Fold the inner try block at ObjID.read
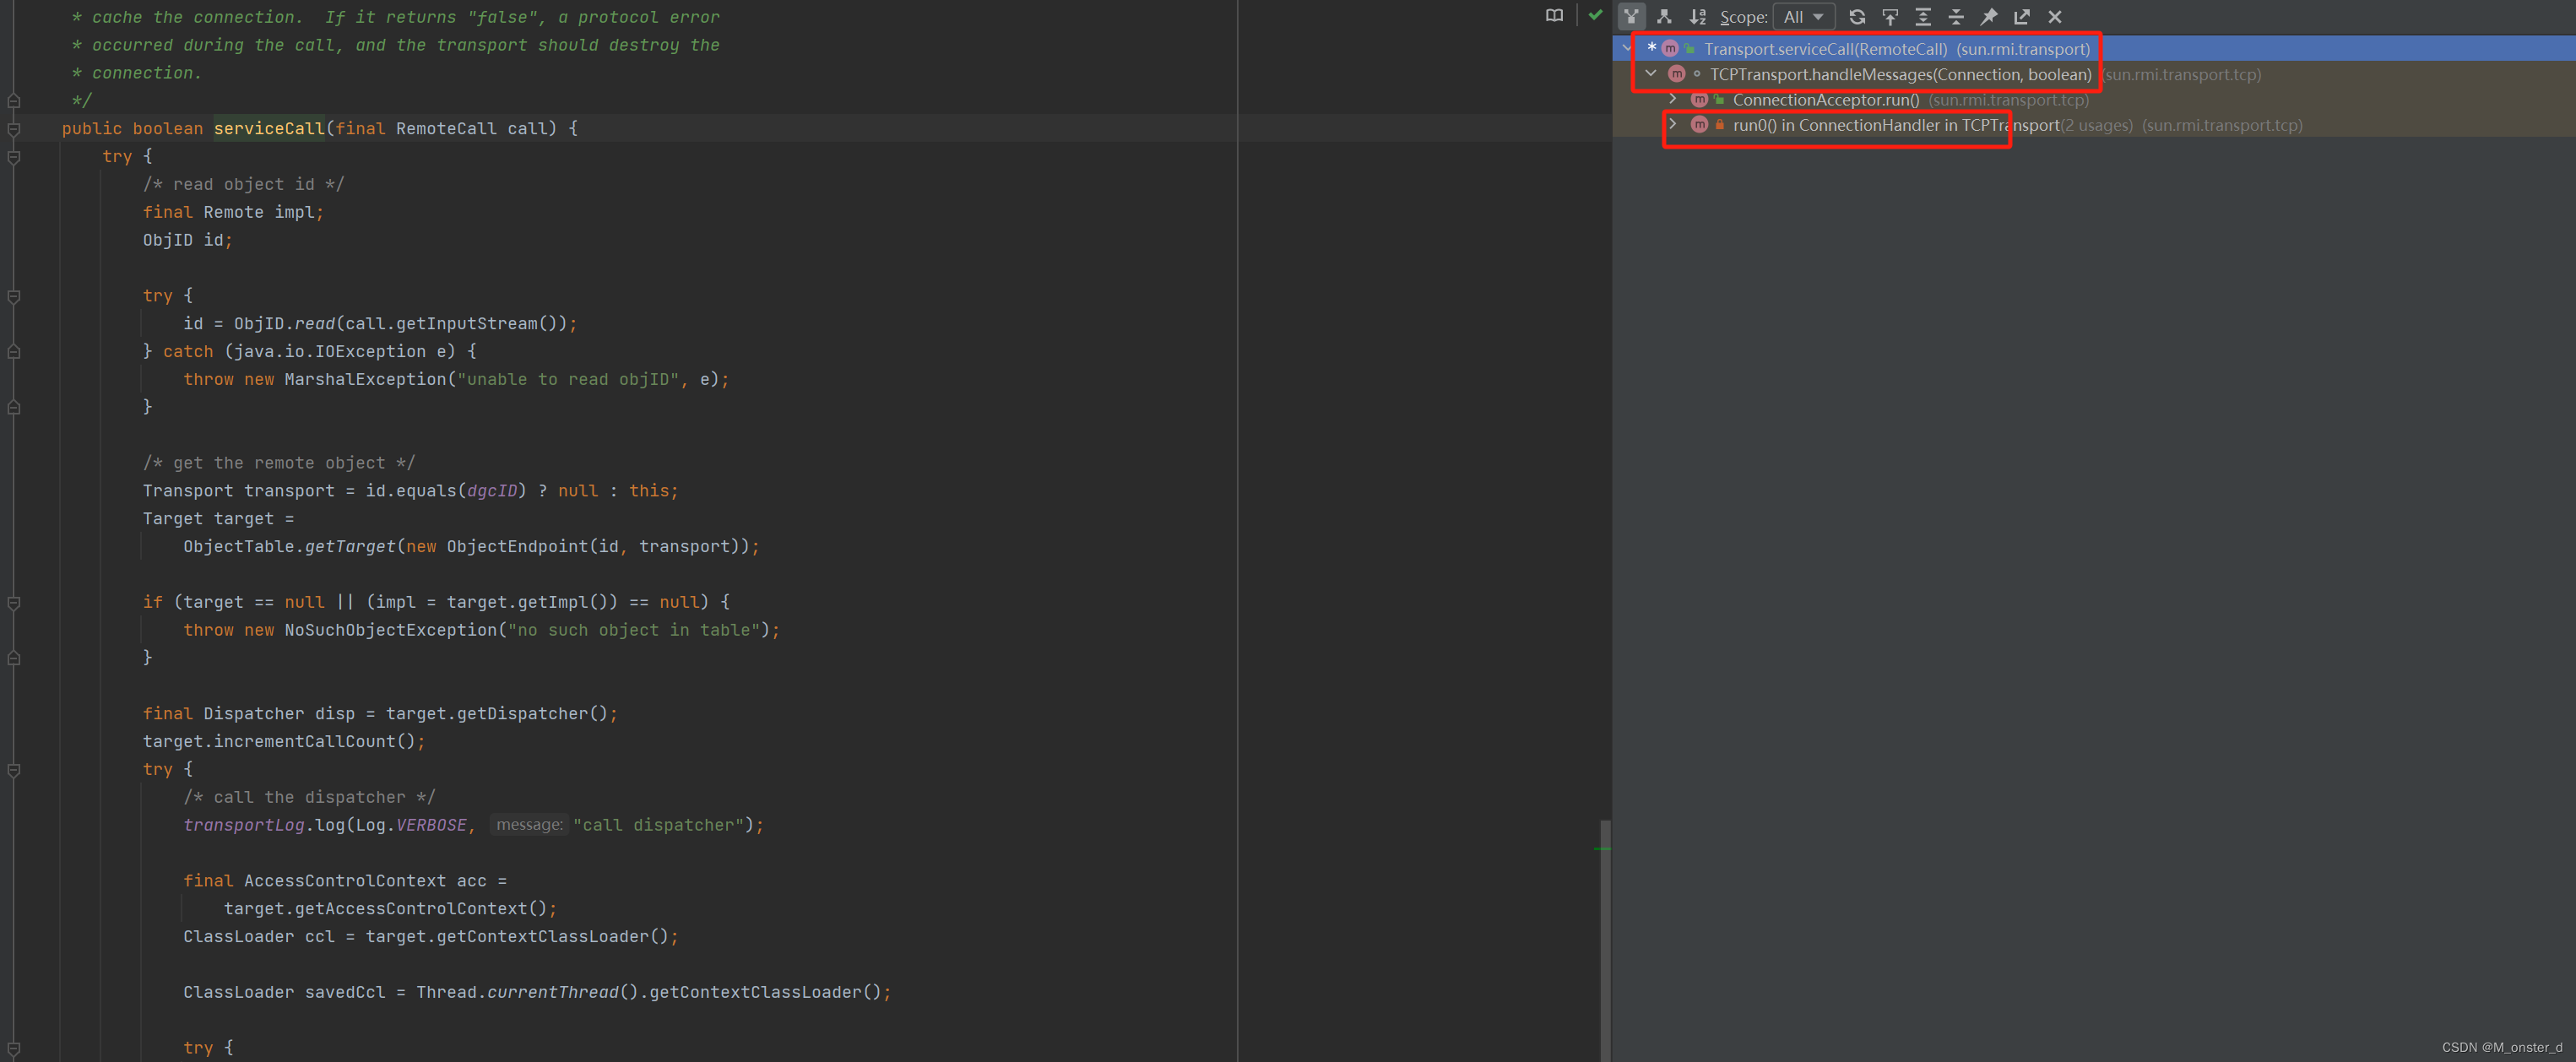The width and height of the screenshot is (2576, 1062). pyautogui.click(x=14, y=296)
